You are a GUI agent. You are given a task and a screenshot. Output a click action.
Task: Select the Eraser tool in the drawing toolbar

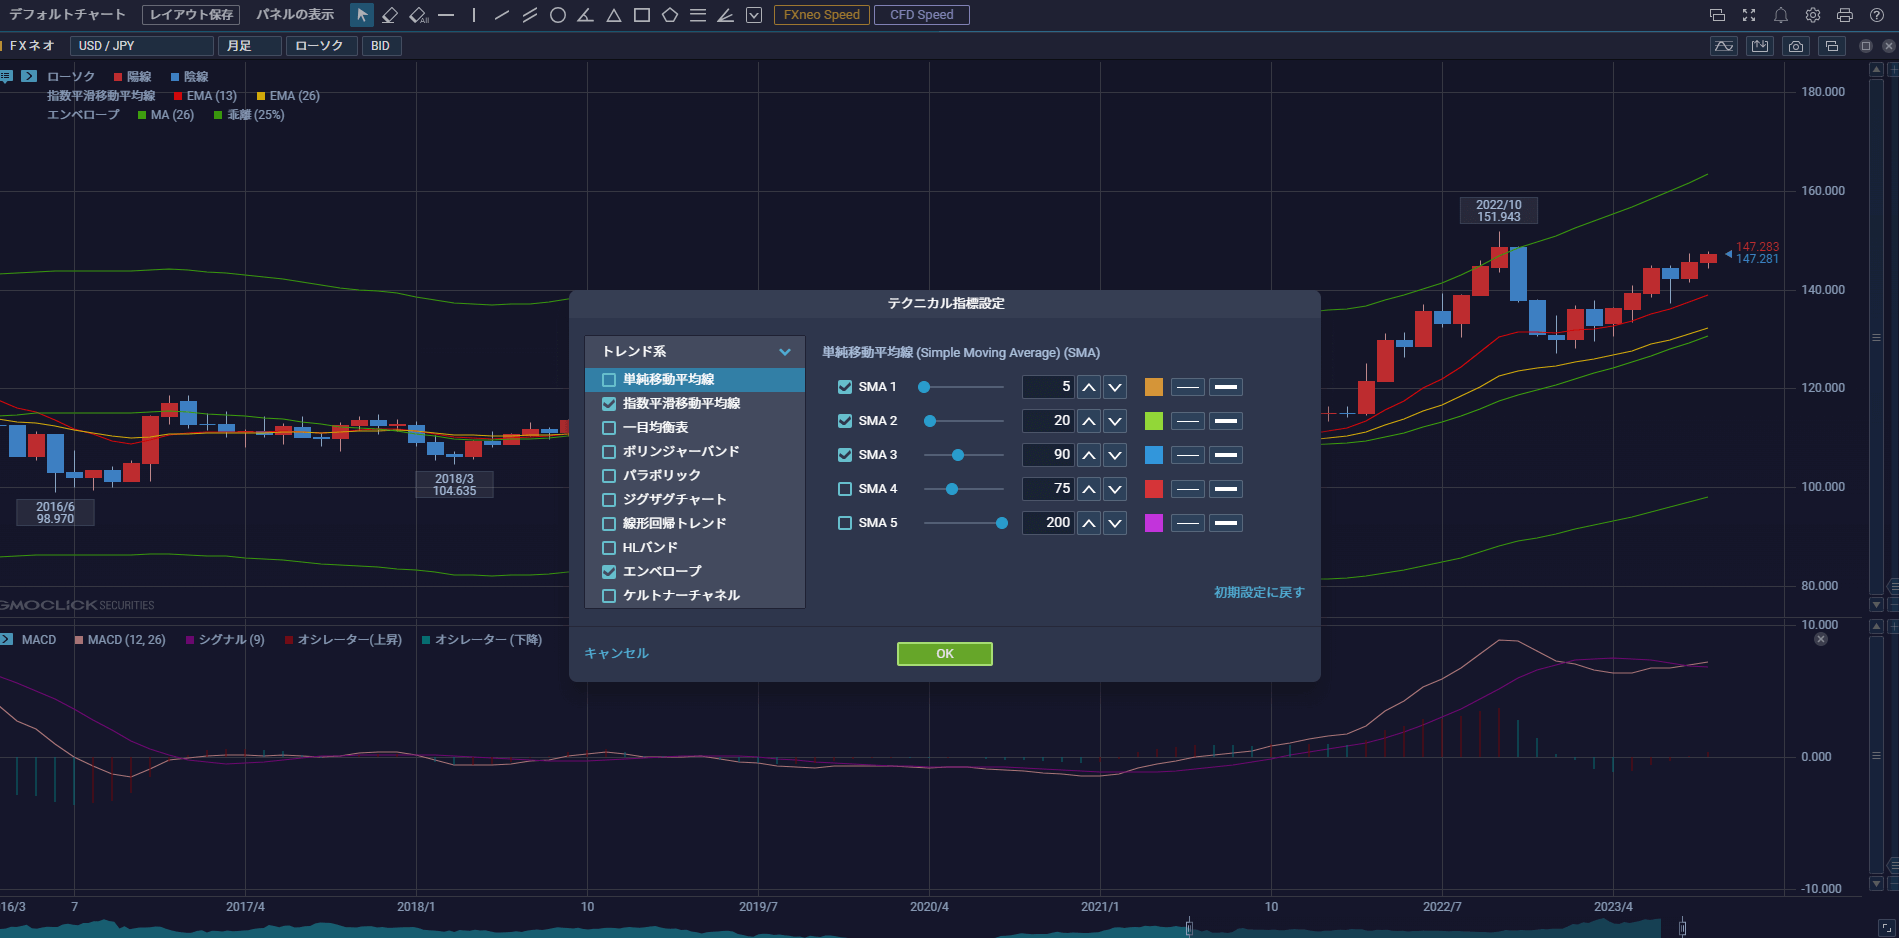[x=390, y=14]
